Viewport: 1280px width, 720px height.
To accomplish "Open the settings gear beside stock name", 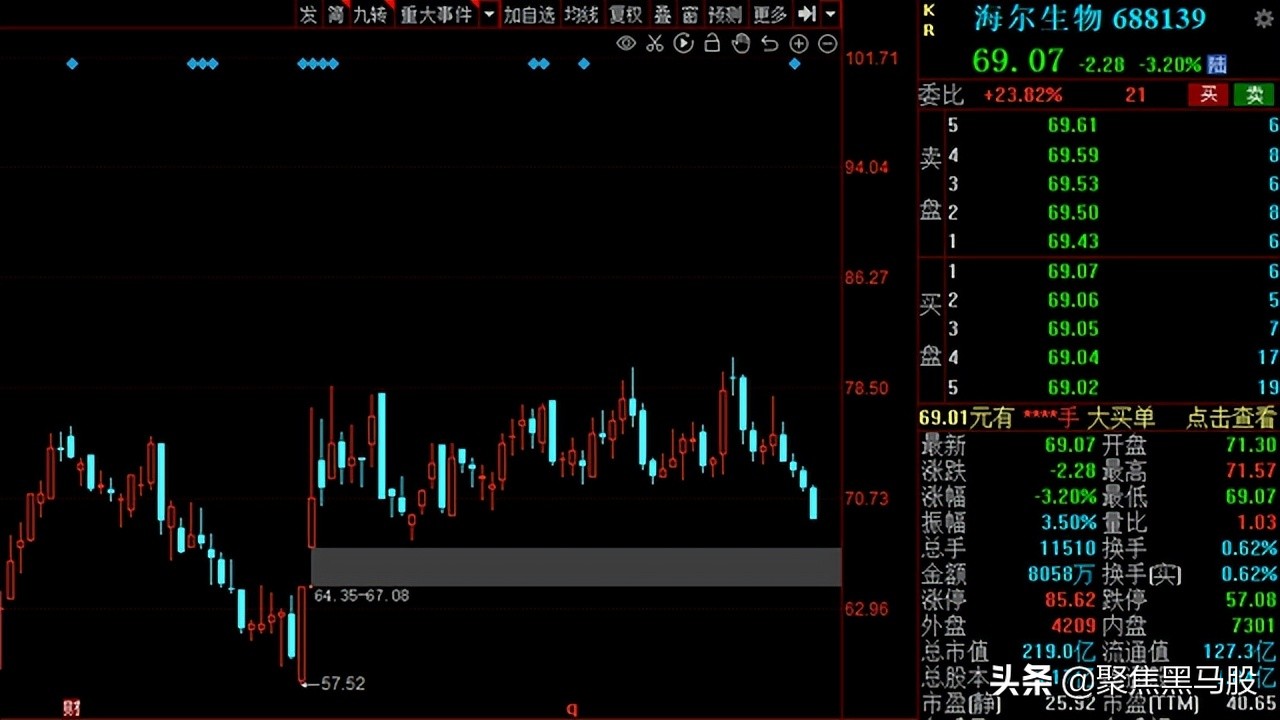I will [x=1264, y=19].
